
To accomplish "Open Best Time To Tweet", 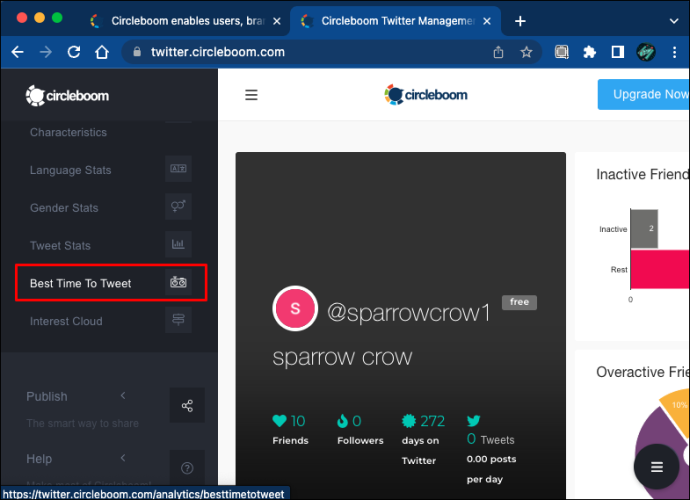I will point(111,283).
